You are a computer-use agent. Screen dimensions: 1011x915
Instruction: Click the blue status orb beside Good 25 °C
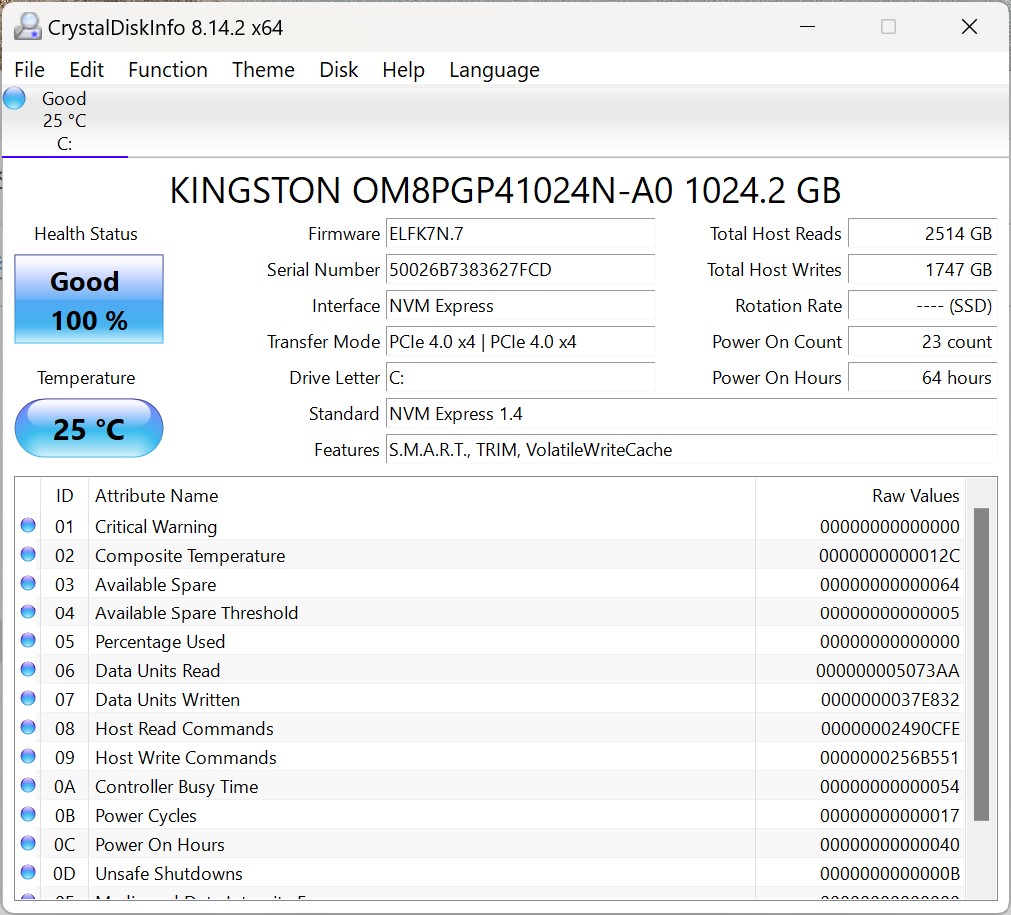click(x=14, y=99)
